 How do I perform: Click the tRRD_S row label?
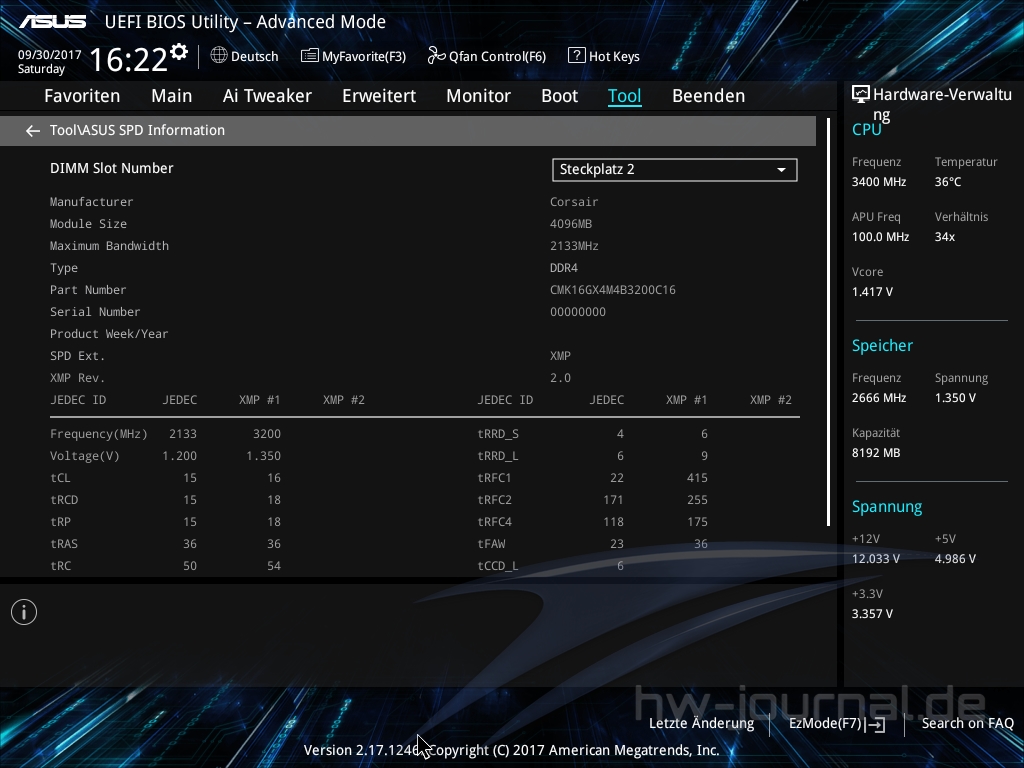498,434
